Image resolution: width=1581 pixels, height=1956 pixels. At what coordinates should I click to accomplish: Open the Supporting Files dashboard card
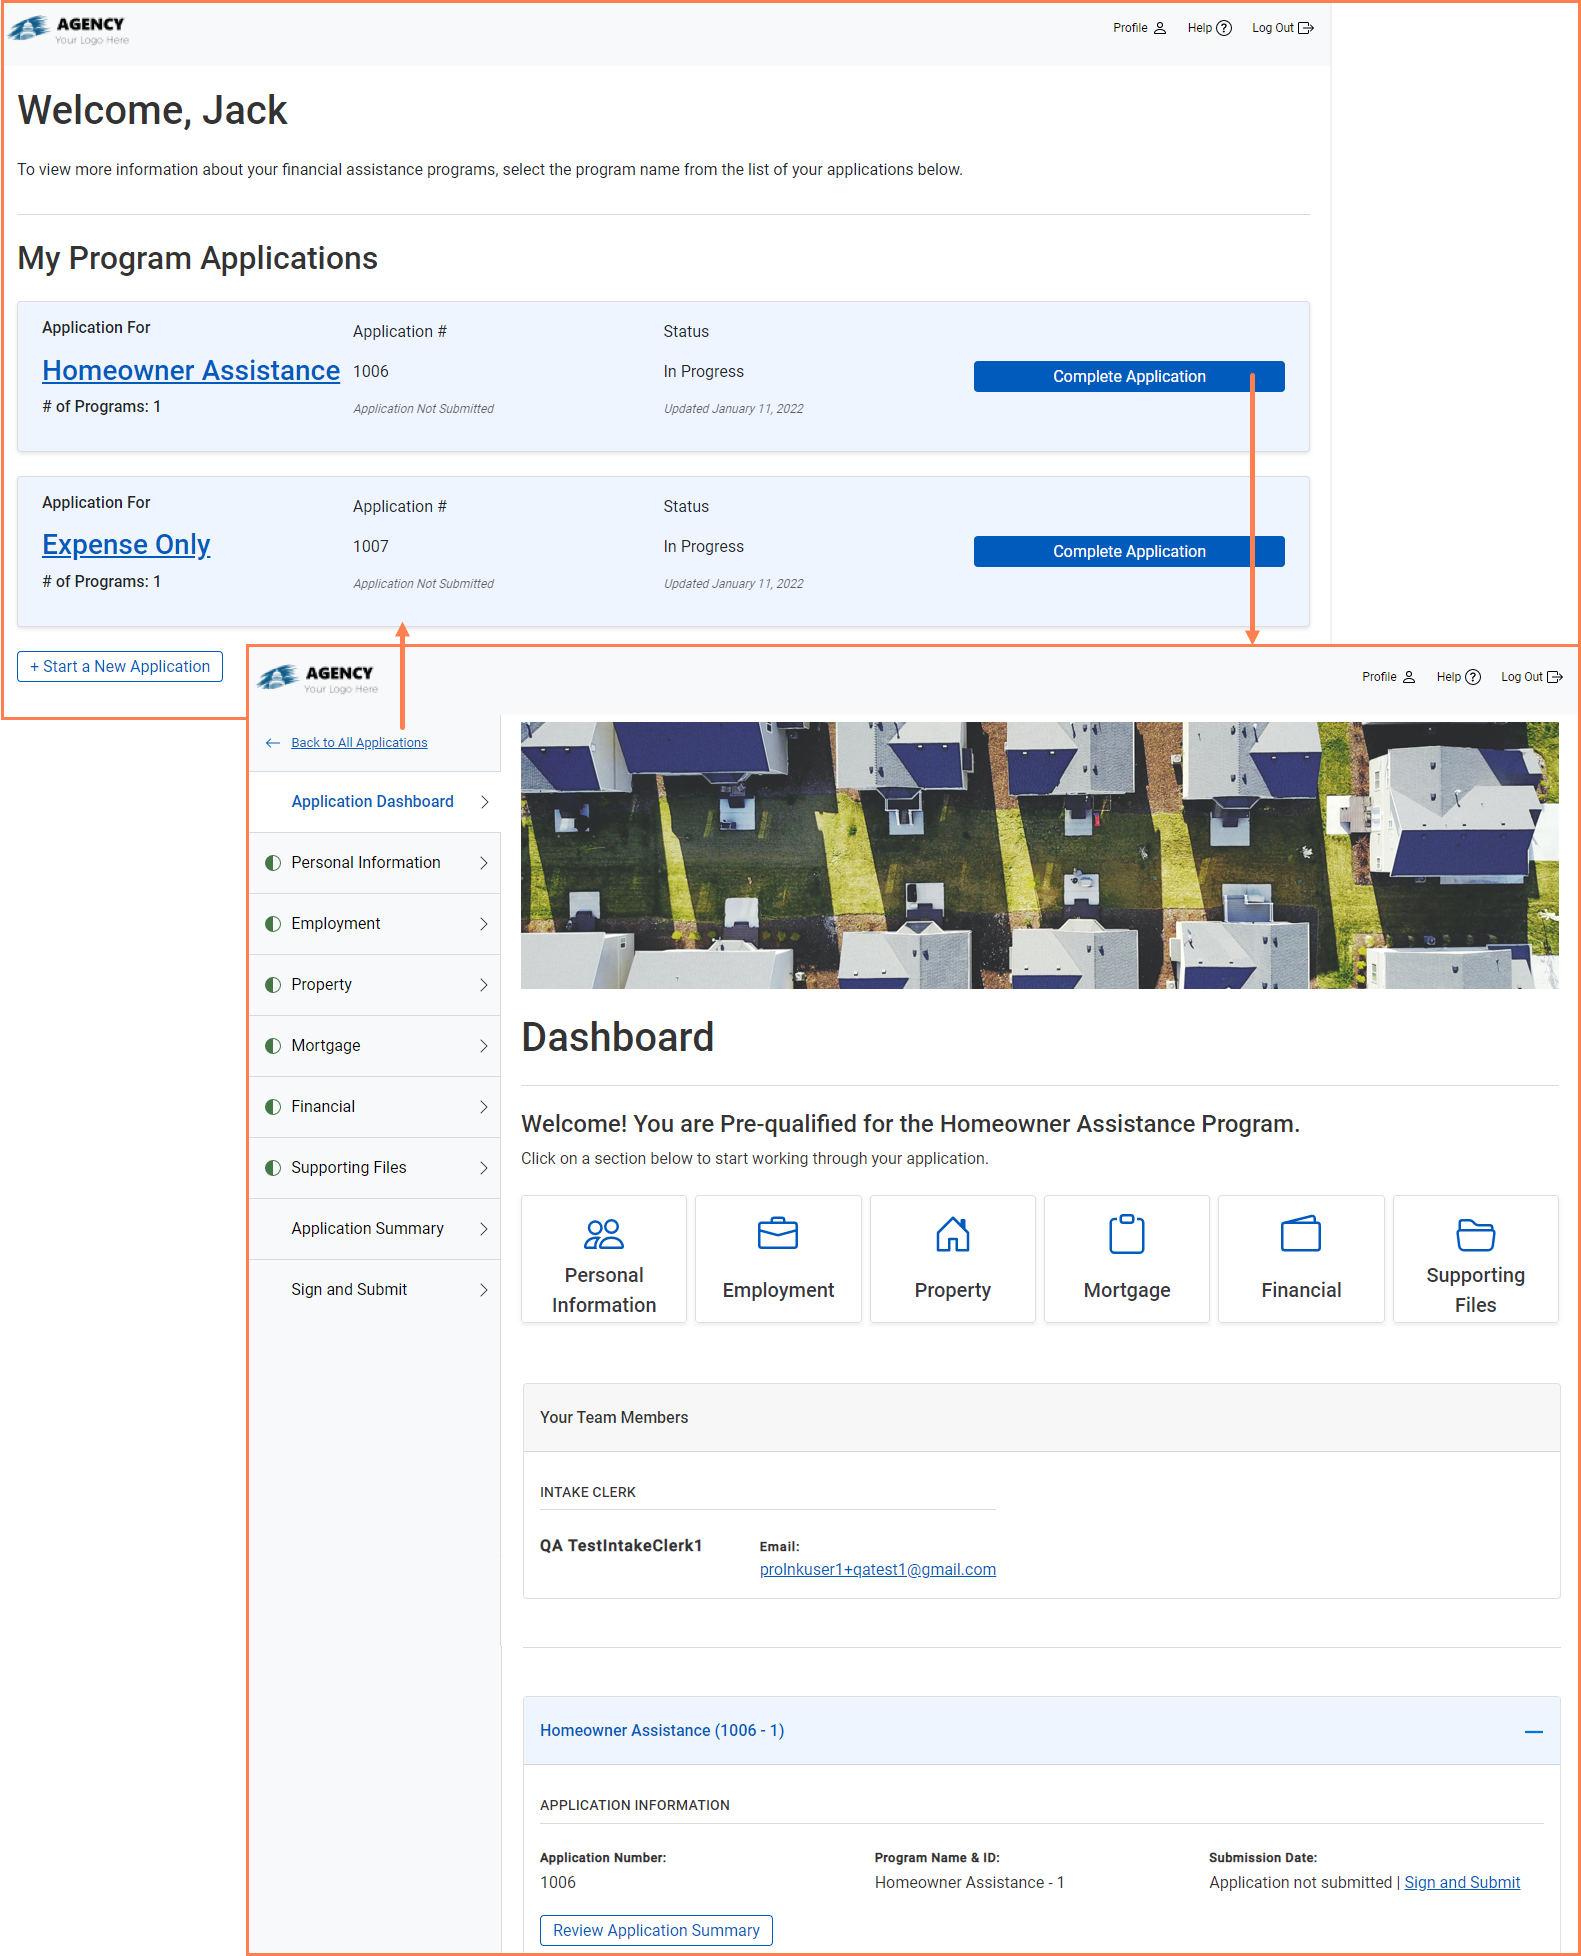click(x=1475, y=1259)
